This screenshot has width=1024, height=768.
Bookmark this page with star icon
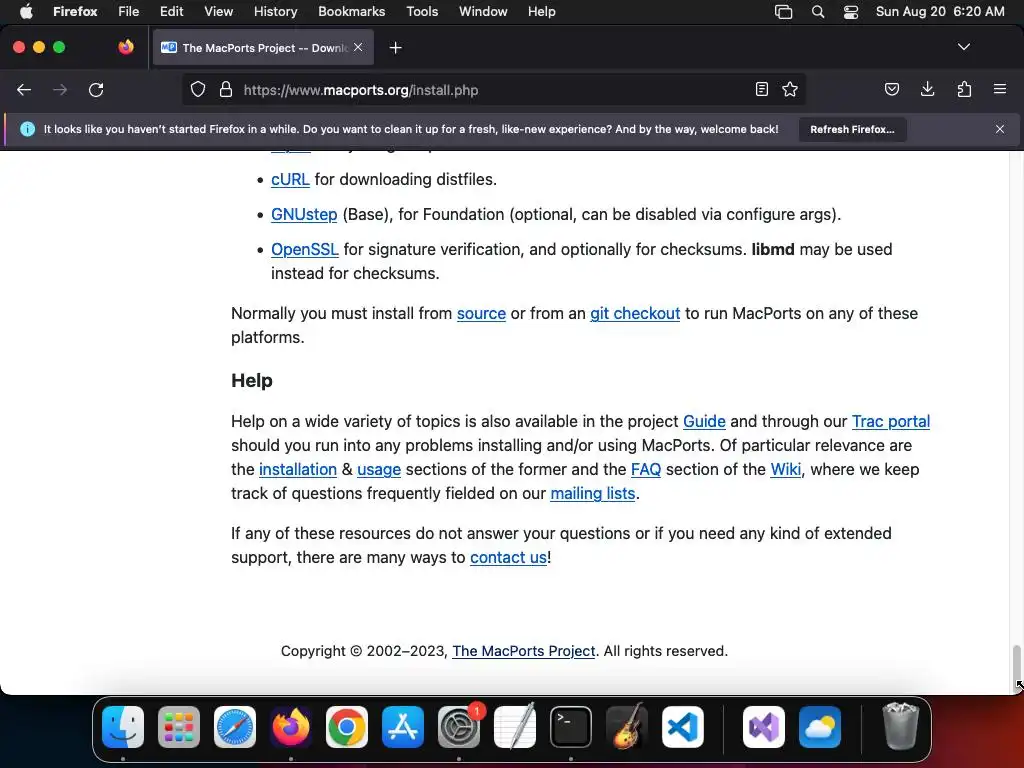pyautogui.click(x=790, y=89)
